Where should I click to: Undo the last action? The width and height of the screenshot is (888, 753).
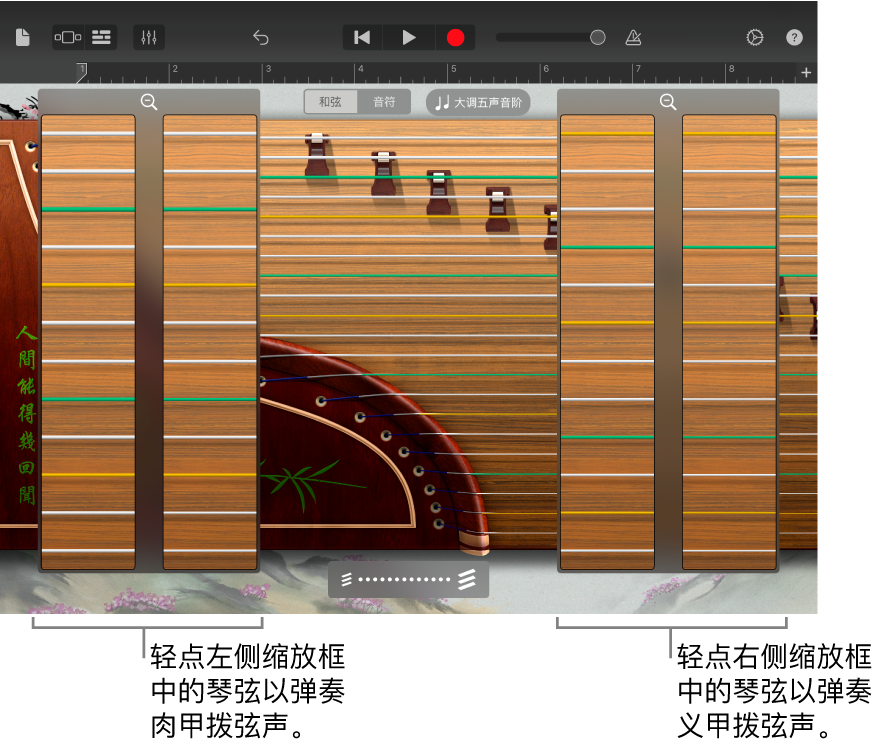(x=261, y=37)
